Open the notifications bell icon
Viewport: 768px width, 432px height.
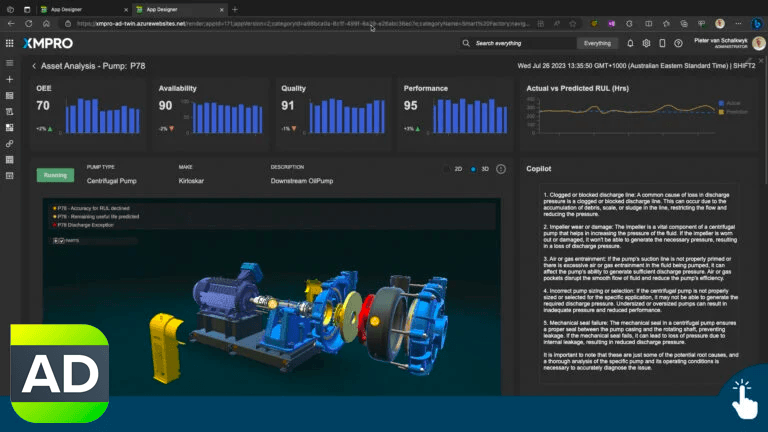click(x=630, y=43)
